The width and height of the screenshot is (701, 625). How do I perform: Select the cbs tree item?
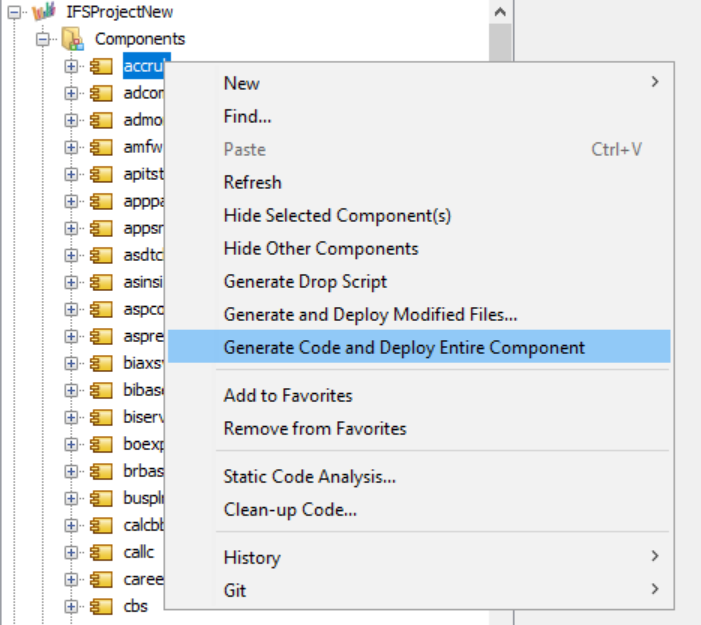pos(135,606)
